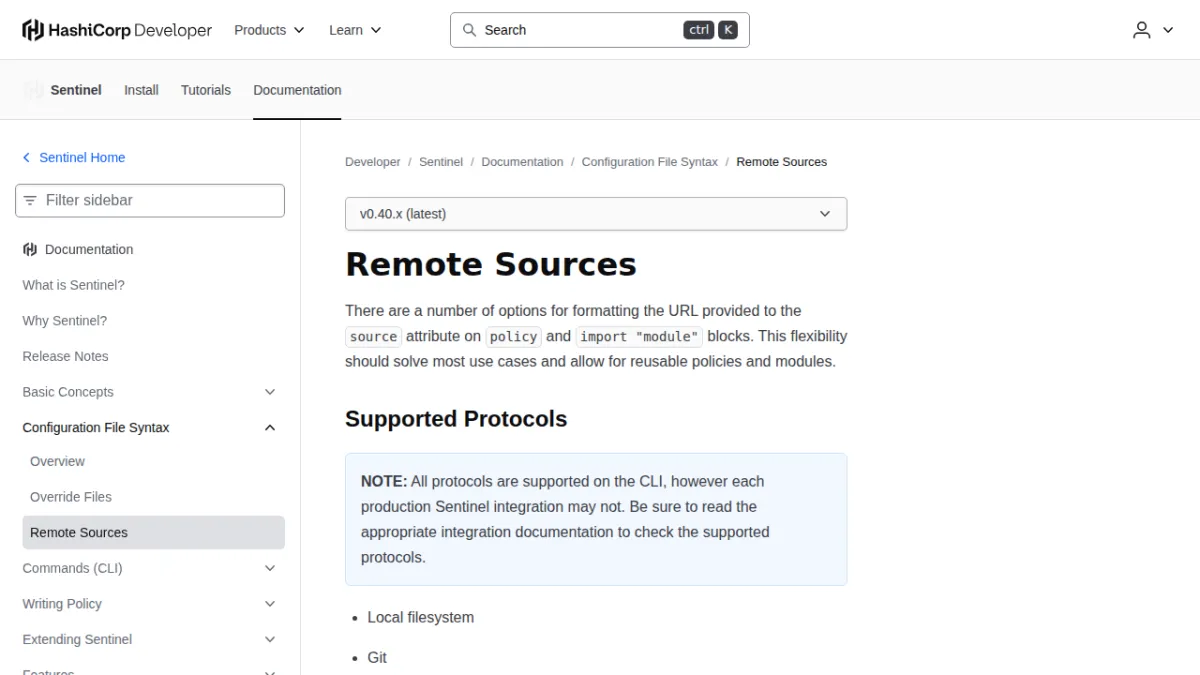Select the Documentation tab
Viewport: 1200px width, 675px height.
tap(297, 90)
